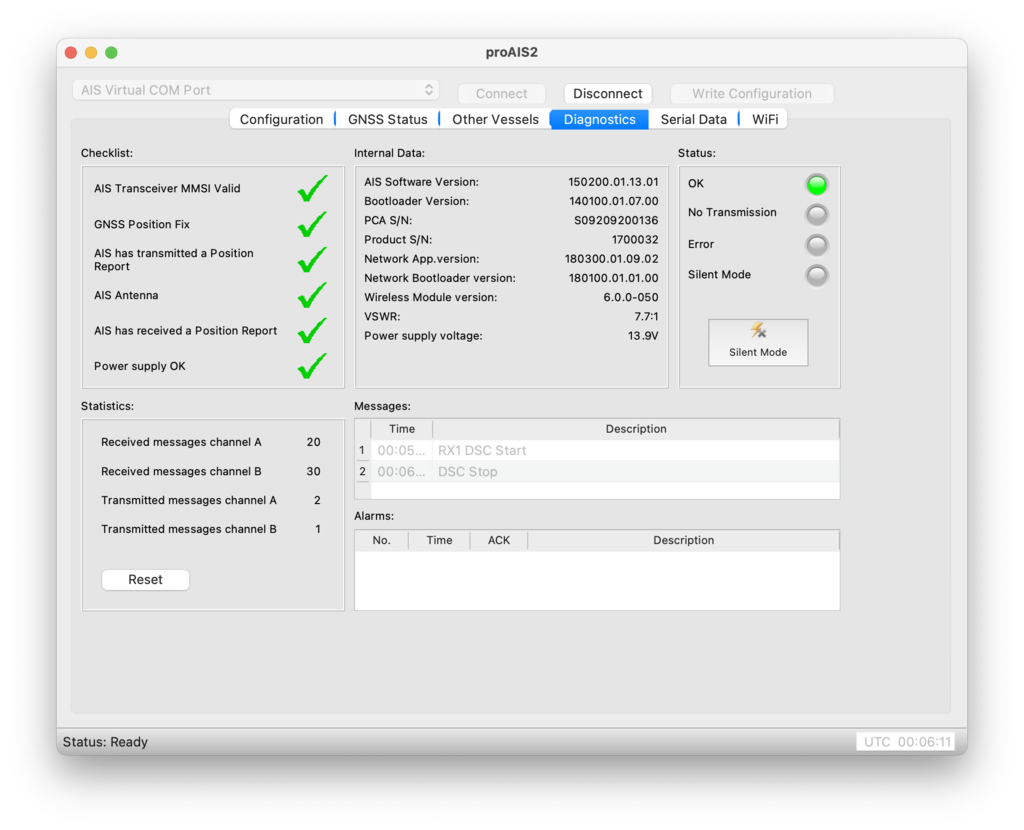Click the time cell 00:06 in Messages
Image resolution: width=1024 pixels, height=830 pixels.
pyautogui.click(x=401, y=471)
